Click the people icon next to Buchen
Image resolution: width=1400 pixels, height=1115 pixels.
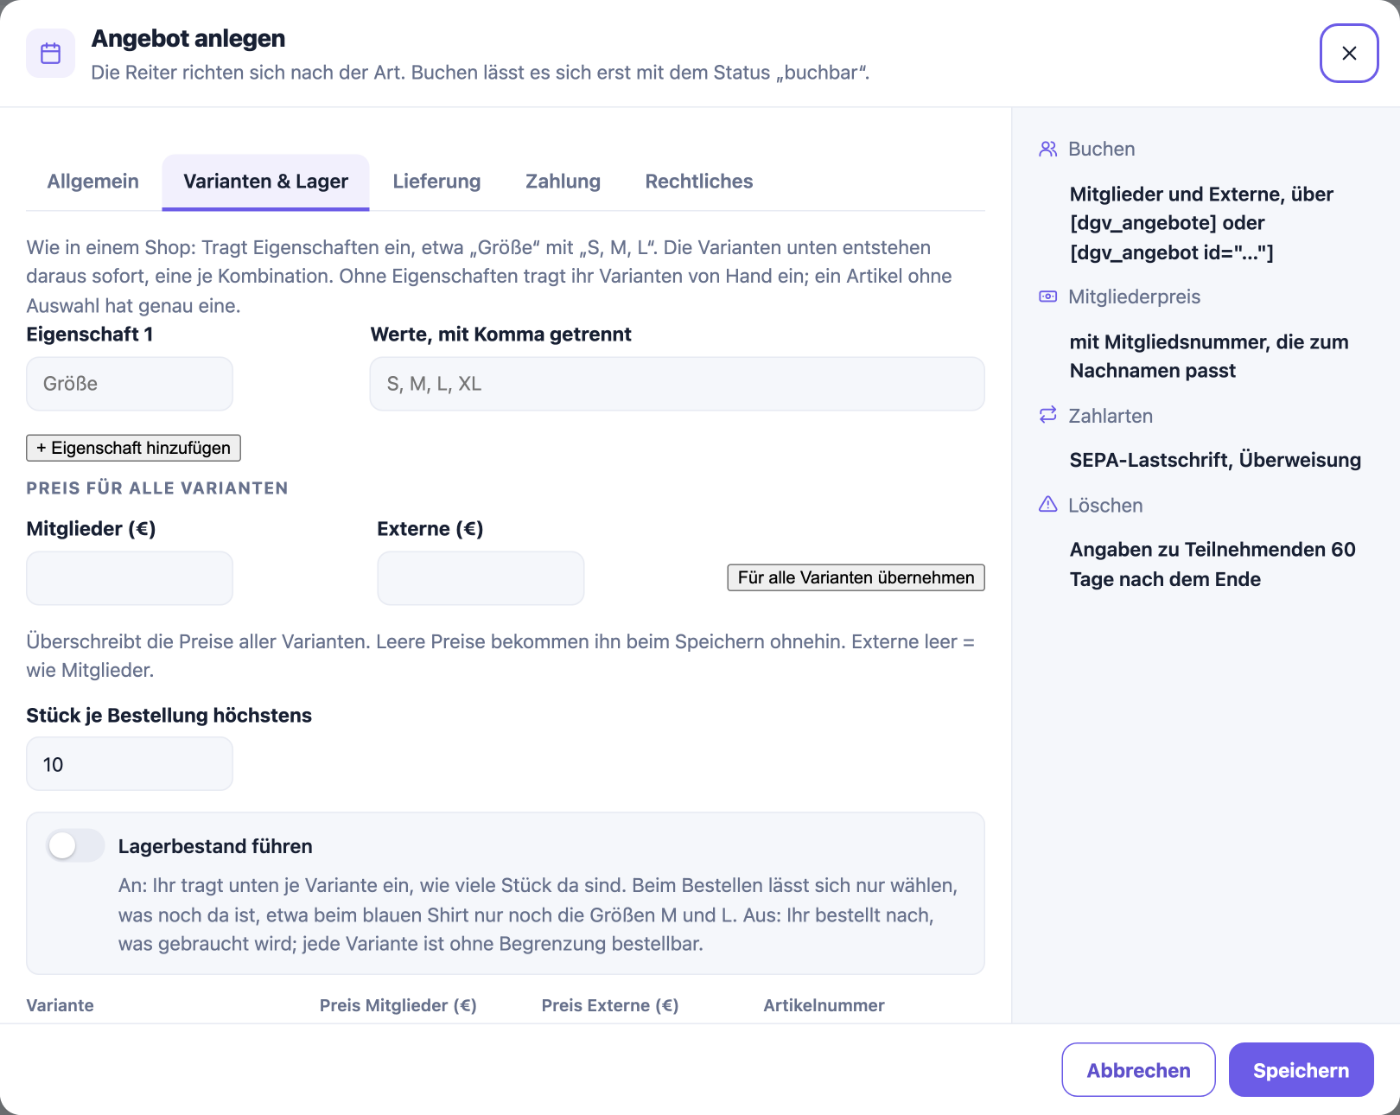tap(1048, 149)
